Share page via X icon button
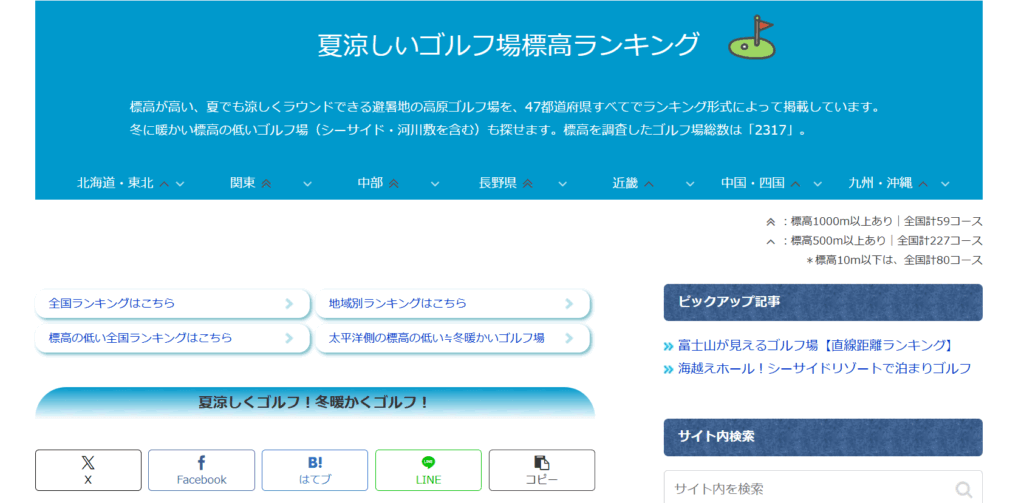 coord(88,470)
